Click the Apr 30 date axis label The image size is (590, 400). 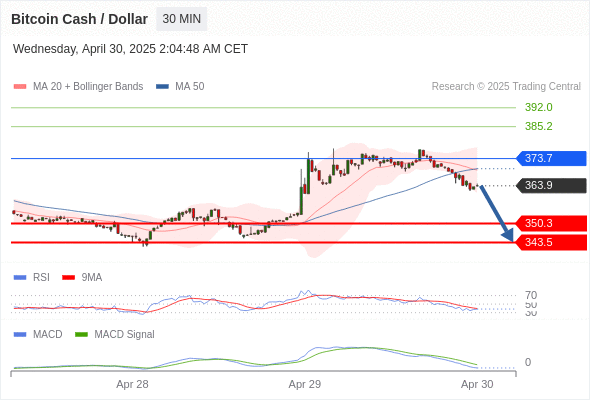click(477, 384)
